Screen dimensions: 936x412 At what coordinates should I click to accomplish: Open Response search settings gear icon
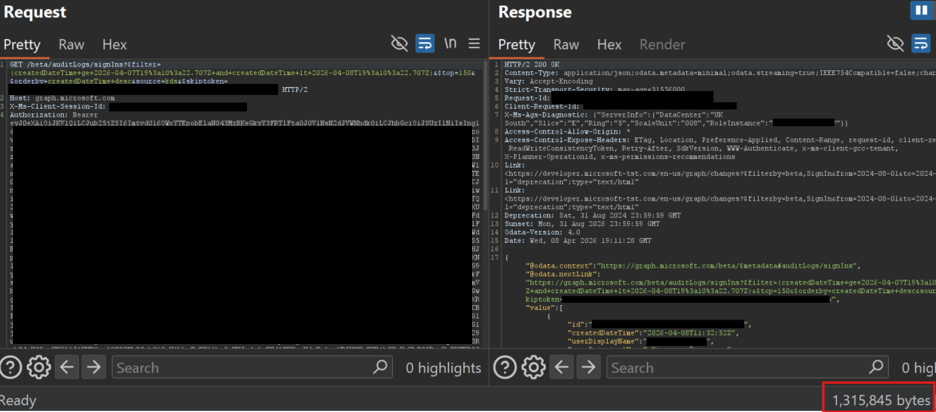point(533,367)
